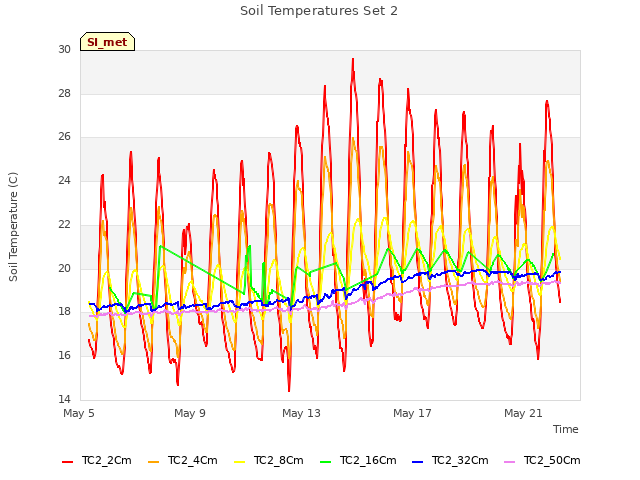Click the 14 y-axis tick label
Viewport: 640px width, 480px height.
click(x=64, y=399)
